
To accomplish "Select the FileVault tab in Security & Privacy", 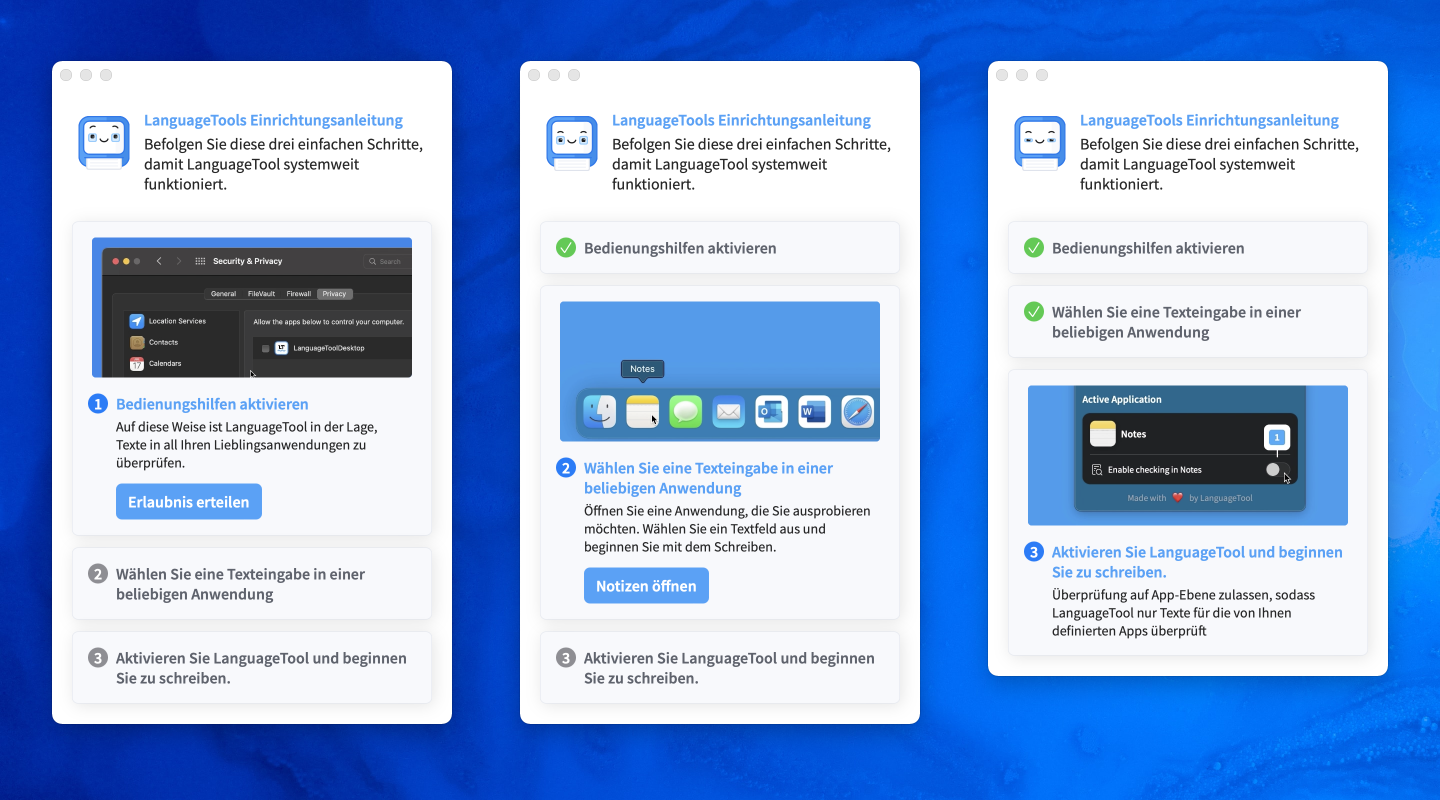I will 261,294.
